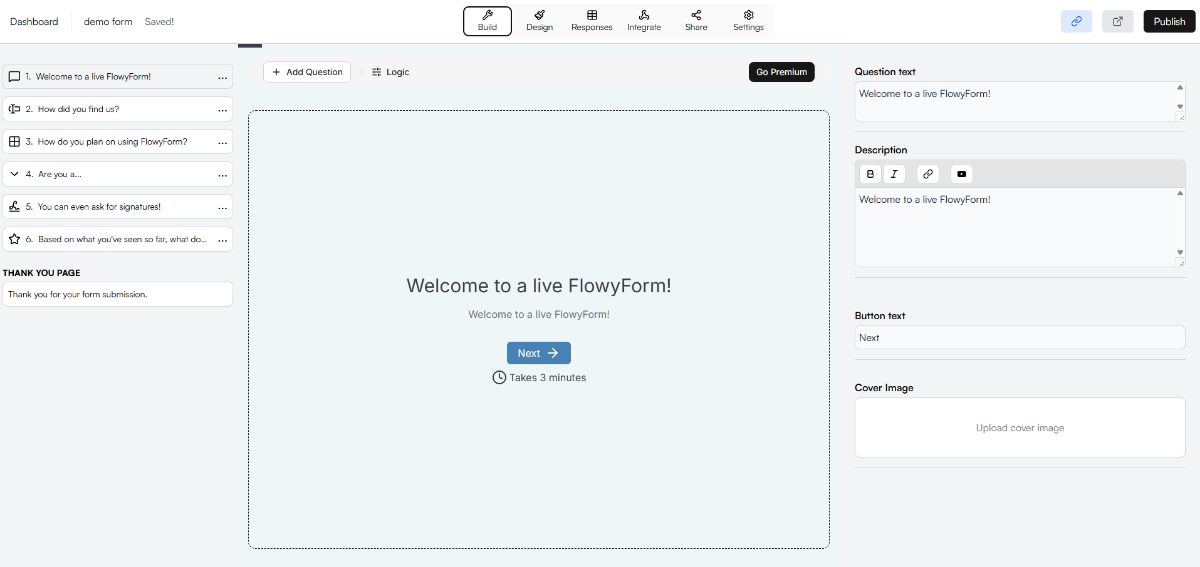The width and height of the screenshot is (1200, 567).
Task: Click the Next button in form preview
Action: click(x=539, y=353)
